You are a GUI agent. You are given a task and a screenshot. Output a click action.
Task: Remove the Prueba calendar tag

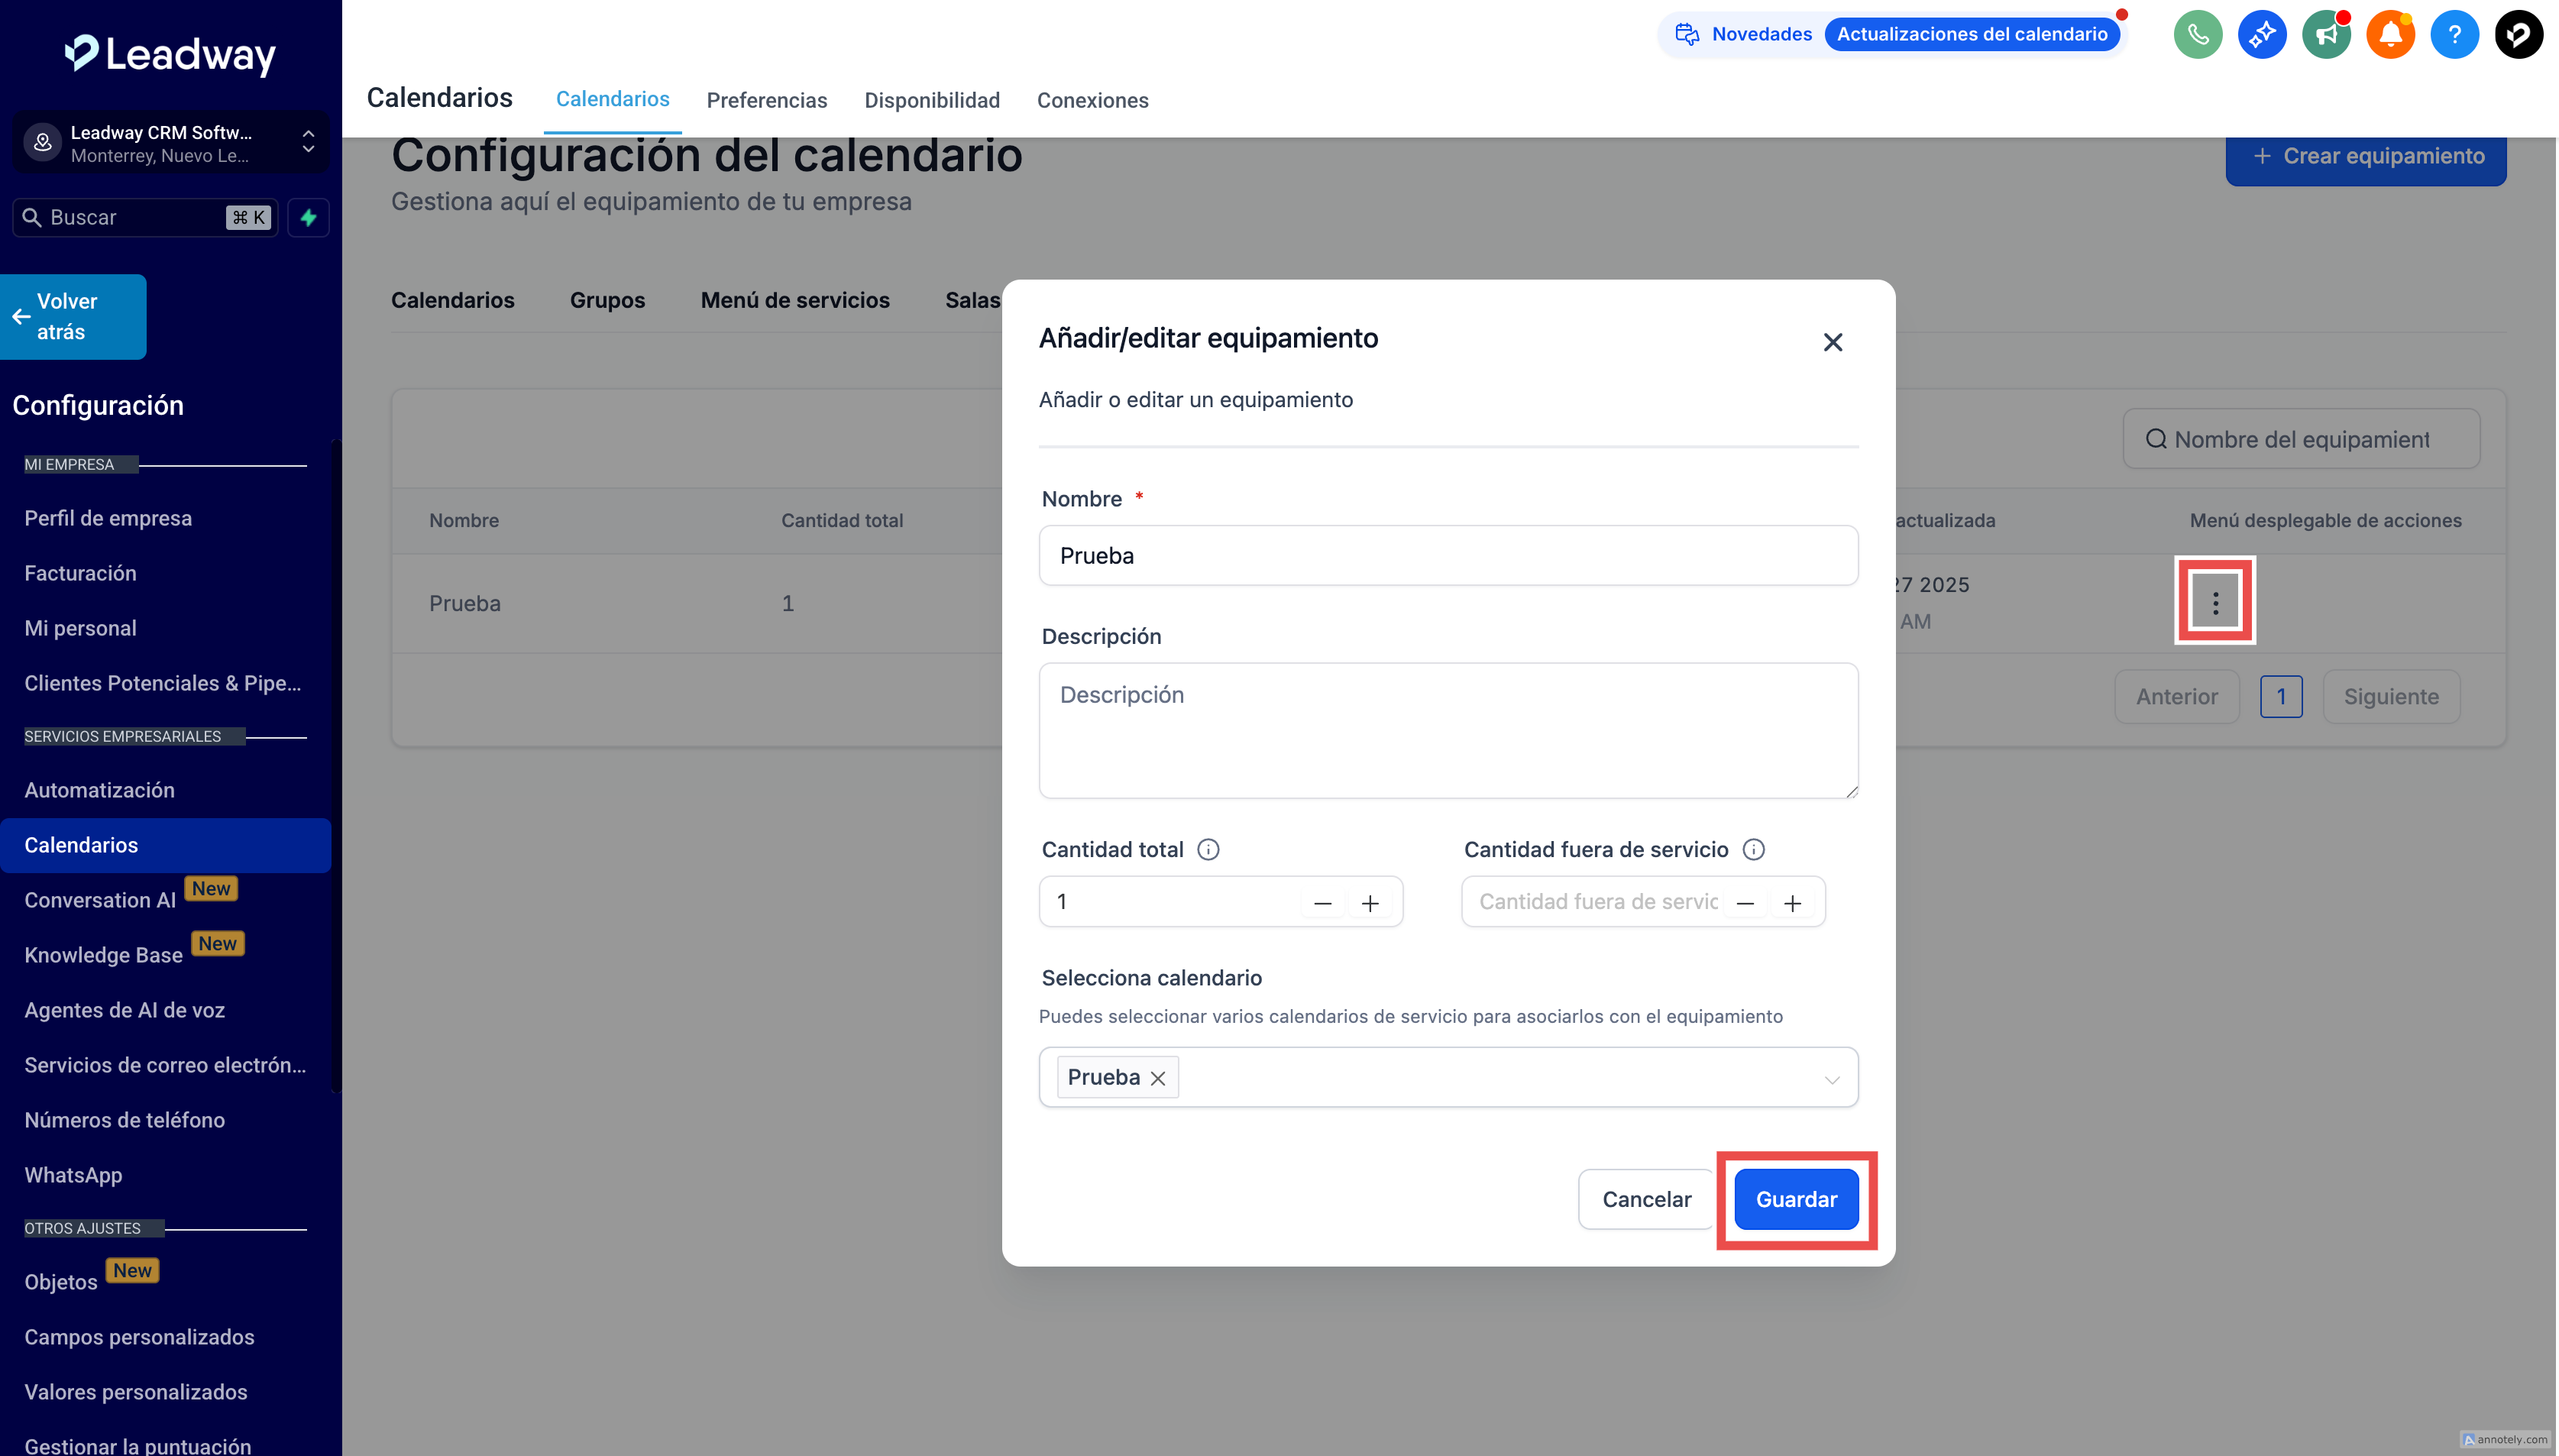pos(1157,1078)
